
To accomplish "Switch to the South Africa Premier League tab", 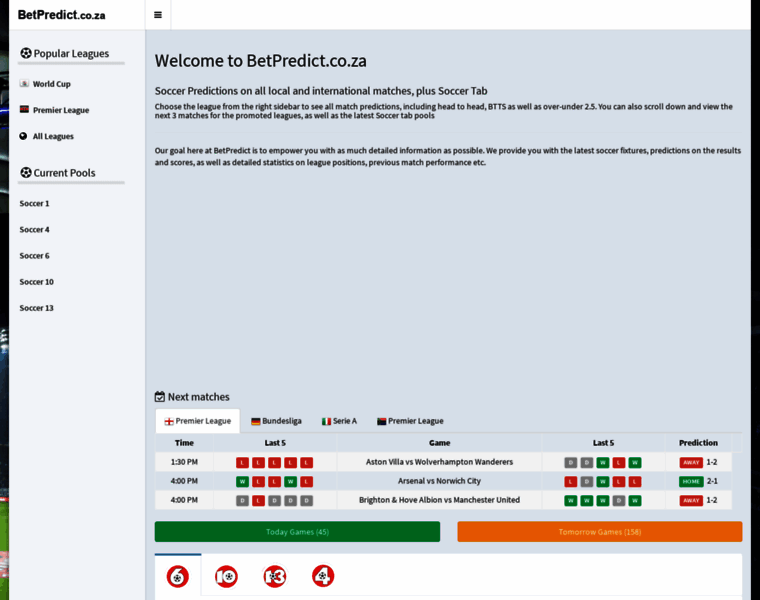I will [410, 421].
